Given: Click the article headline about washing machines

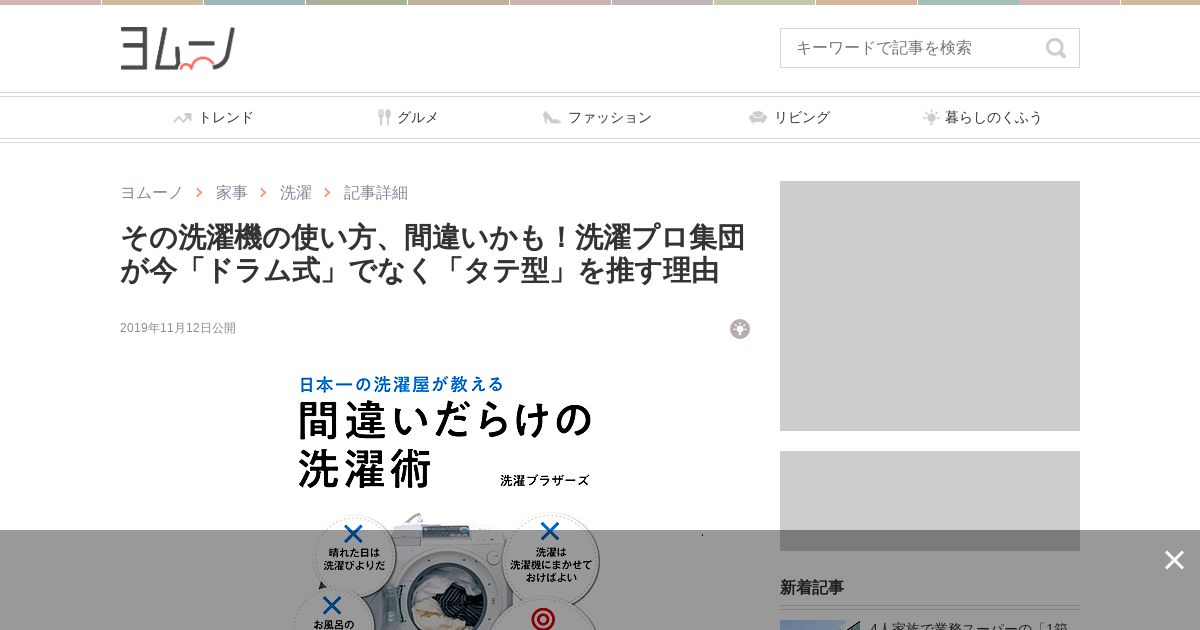Looking at the screenshot, I should point(433,254).
